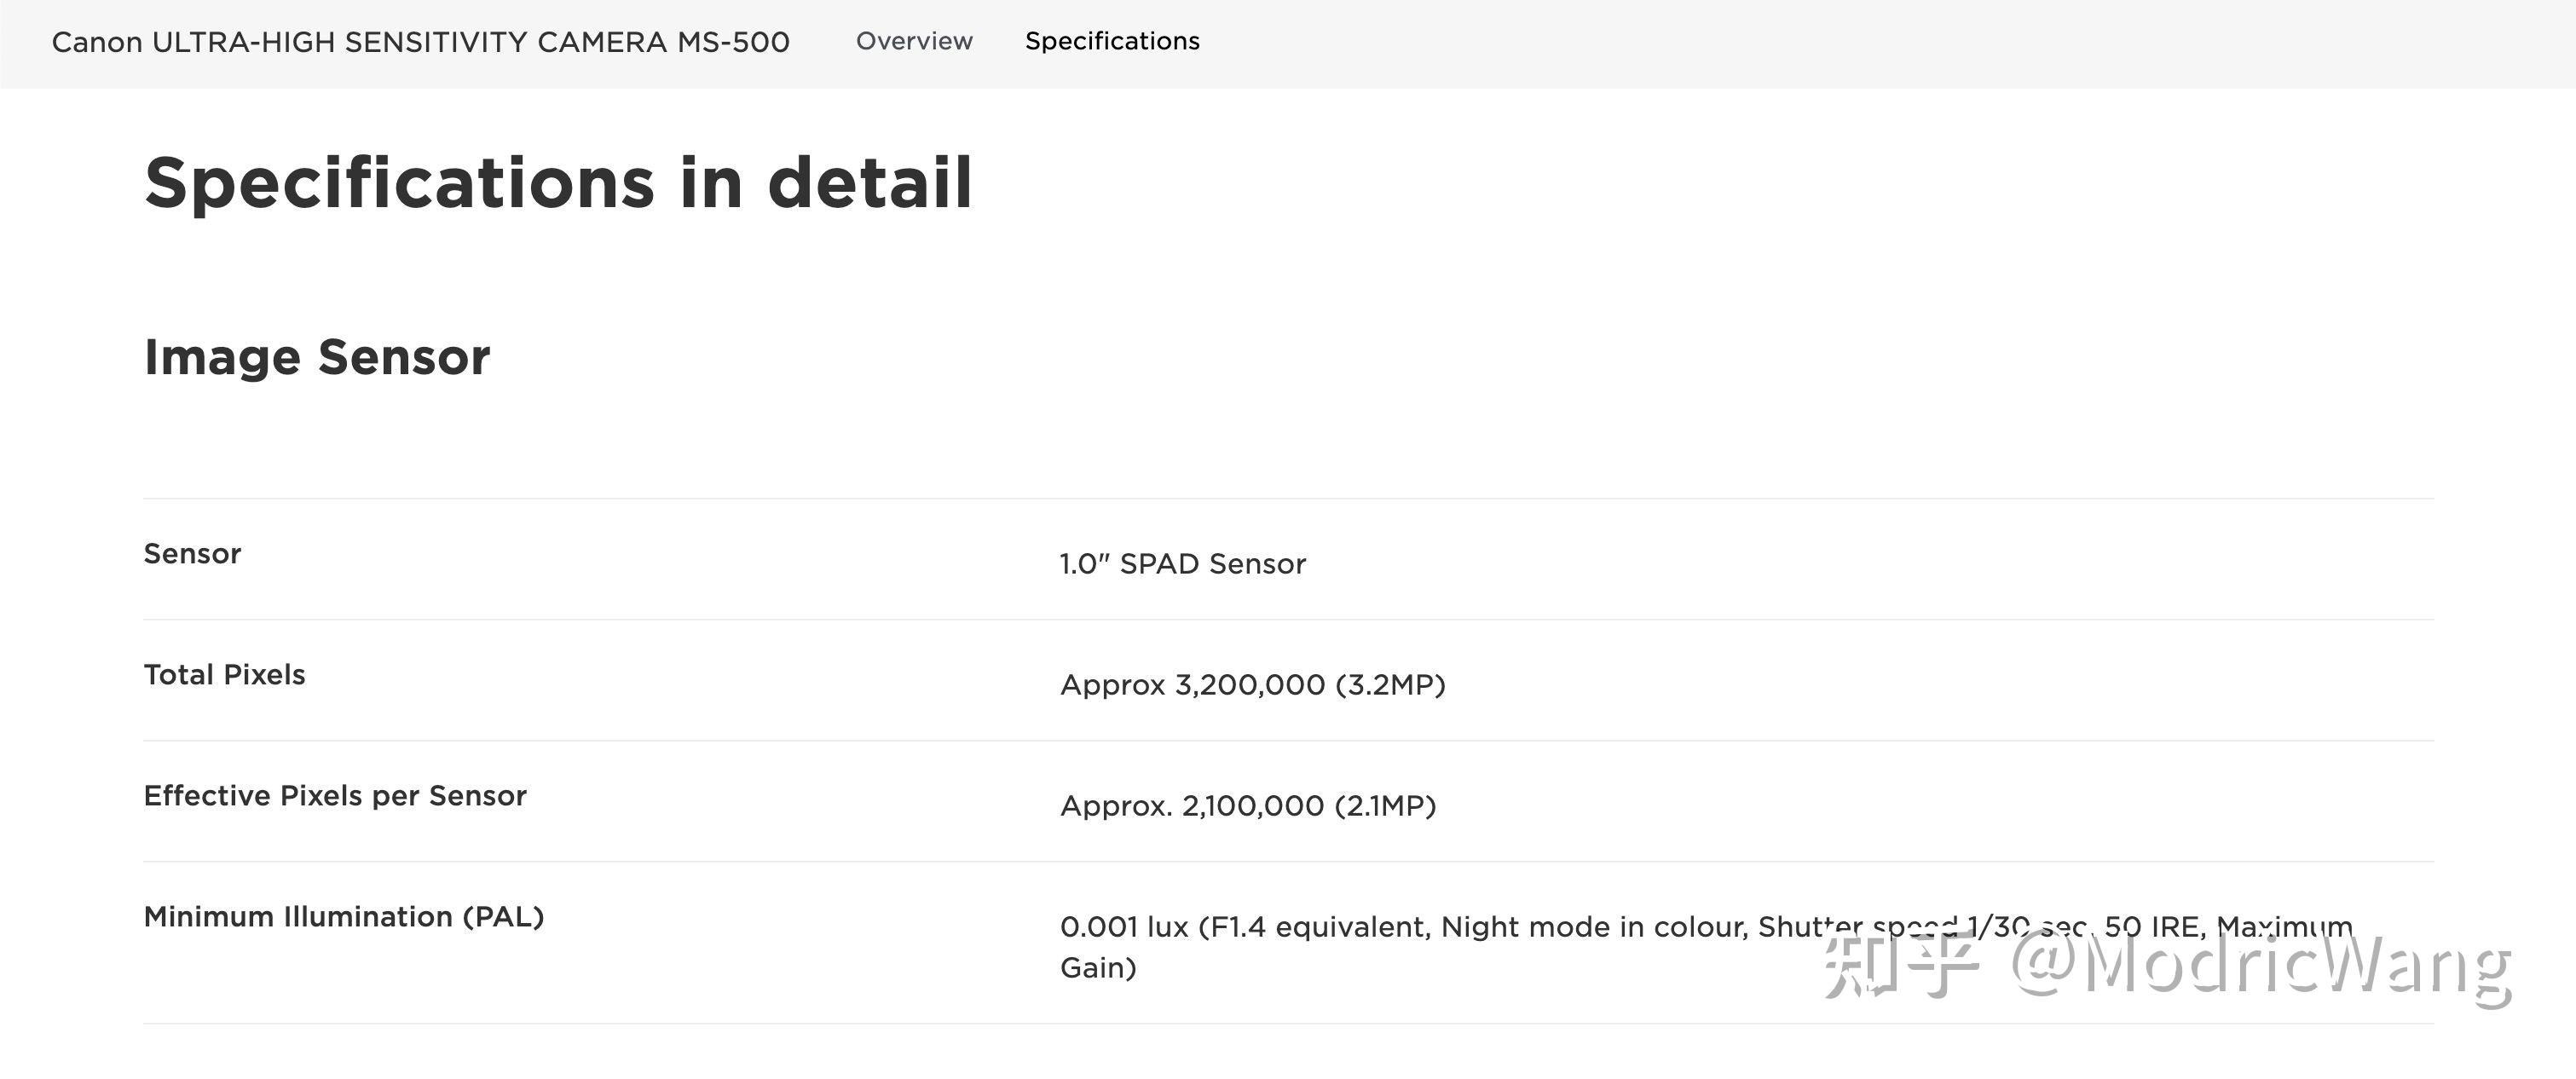Click the 1.0" SPAD Sensor value
Image resolution: width=2576 pixels, height=1079 pixels.
[1182, 563]
